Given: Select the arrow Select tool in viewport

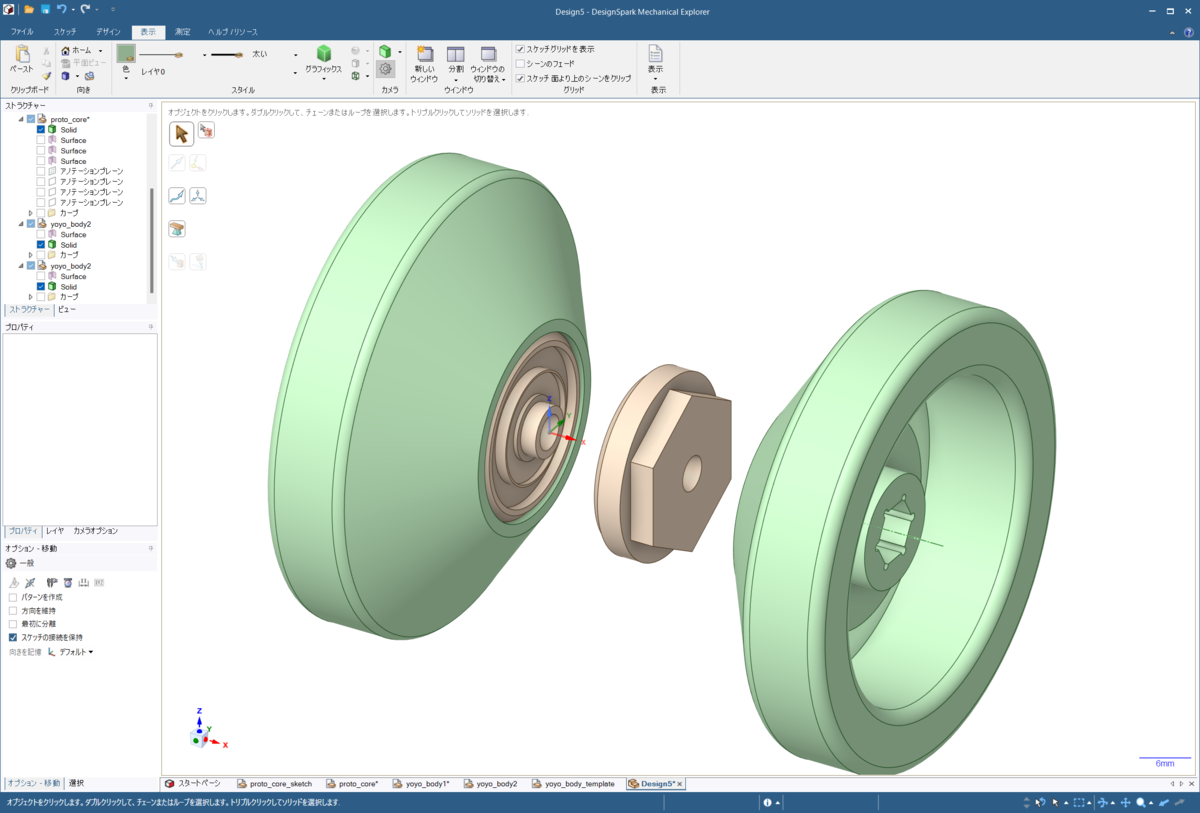Looking at the screenshot, I should point(181,133).
